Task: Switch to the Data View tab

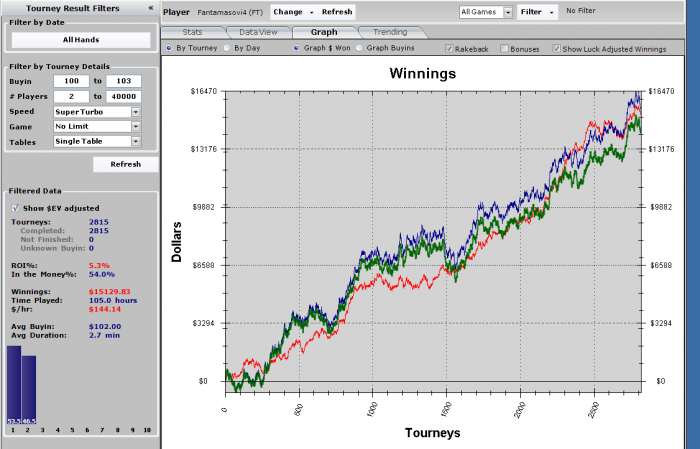Action: (258, 32)
